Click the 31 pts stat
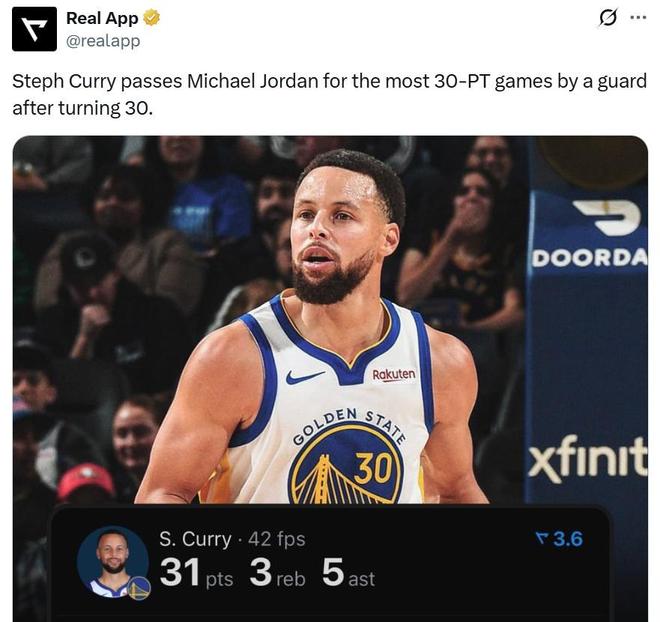 (196, 574)
